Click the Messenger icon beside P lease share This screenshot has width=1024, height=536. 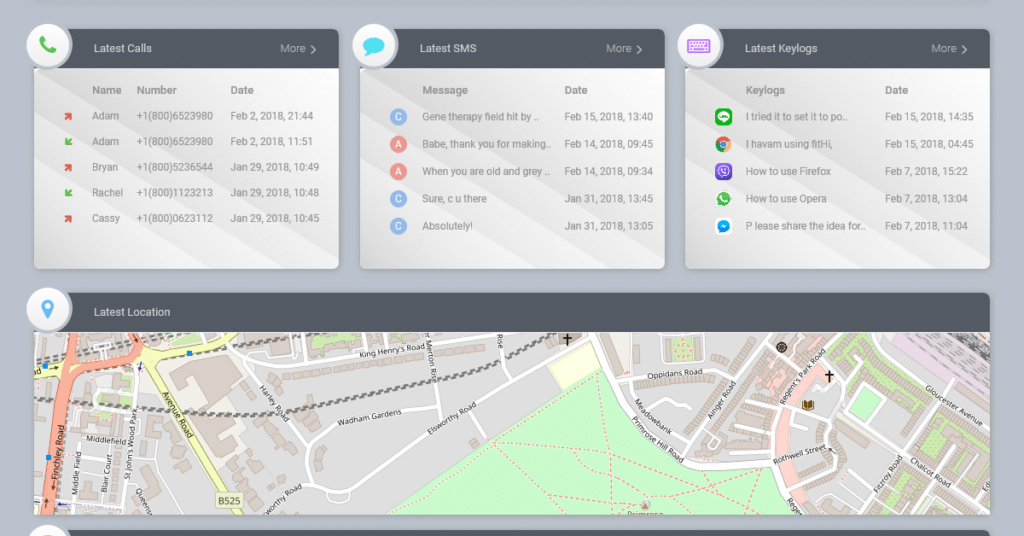pos(723,227)
